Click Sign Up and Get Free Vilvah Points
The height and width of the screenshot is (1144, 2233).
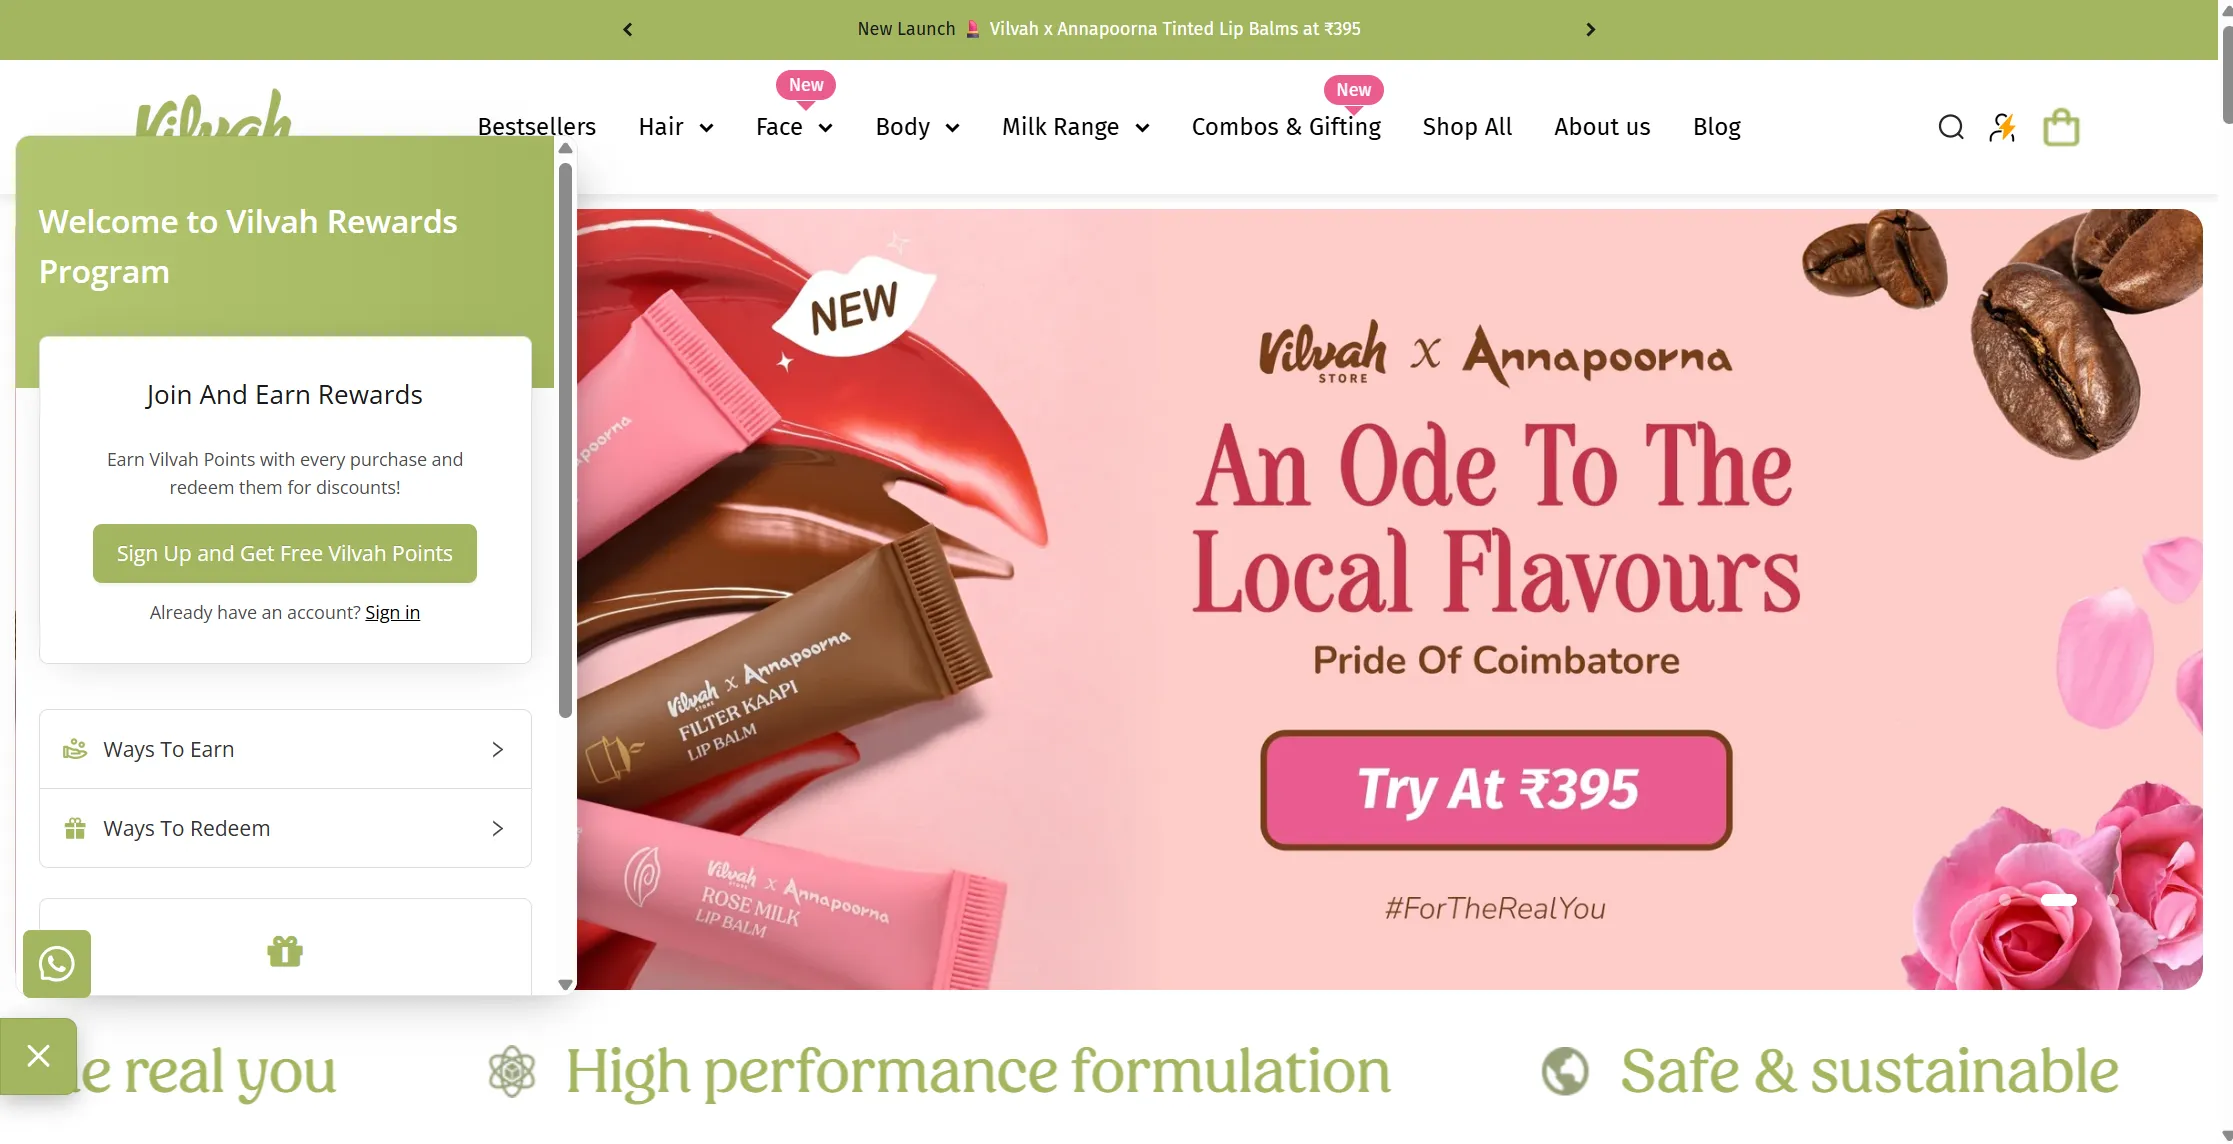(285, 553)
